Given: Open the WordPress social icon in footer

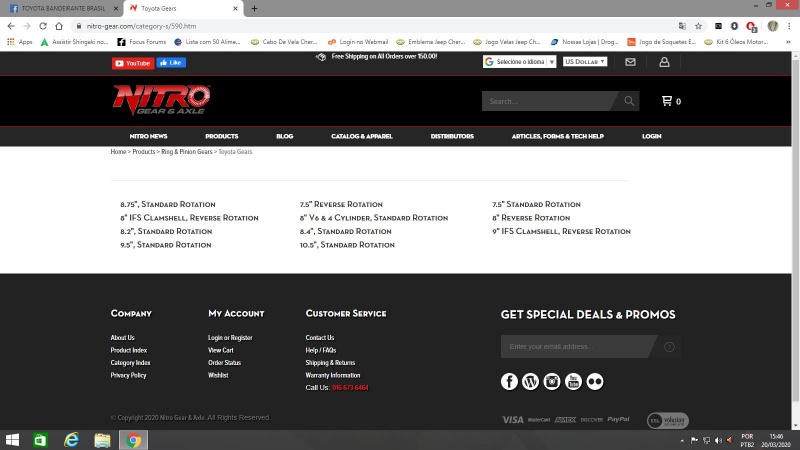Looking at the screenshot, I should [530, 381].
